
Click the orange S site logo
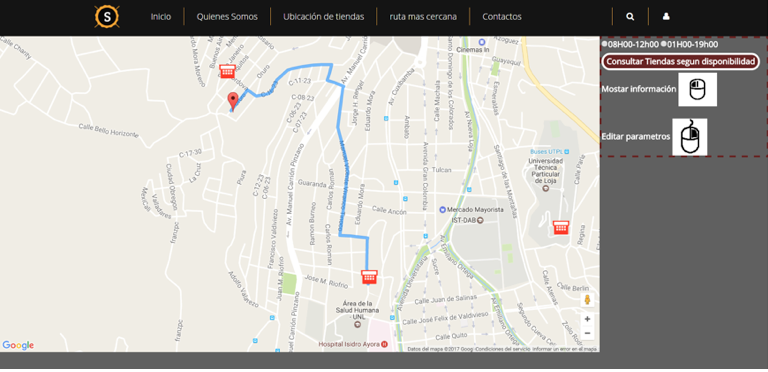point(107,17)
